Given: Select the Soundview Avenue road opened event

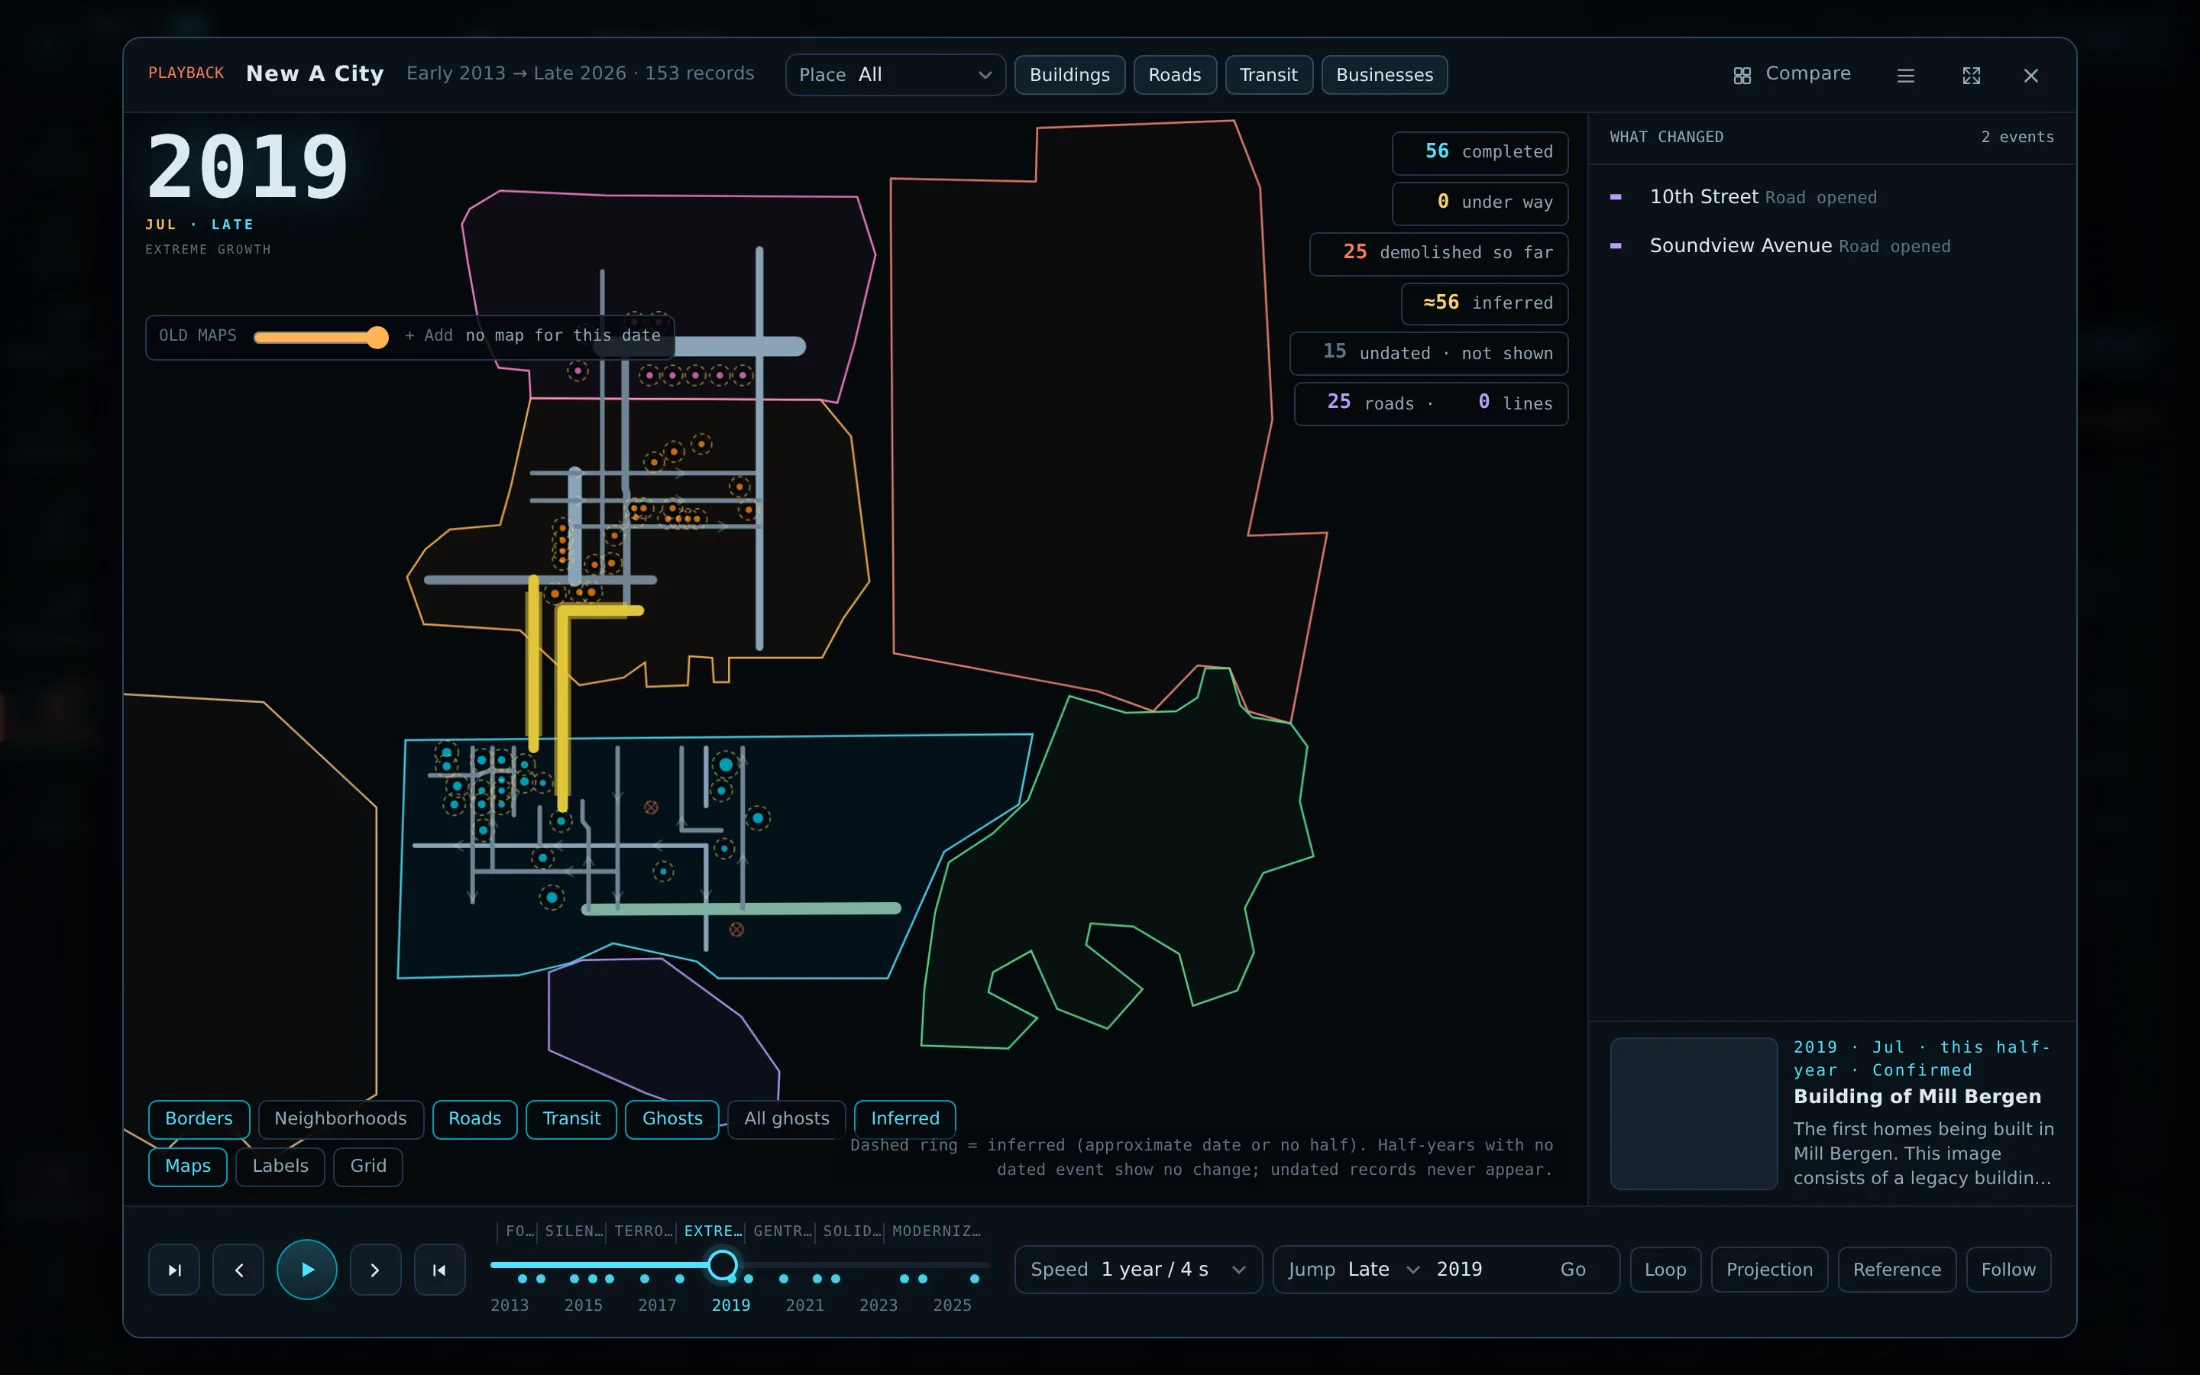Looking at the screenshot, I should 1831,246.
